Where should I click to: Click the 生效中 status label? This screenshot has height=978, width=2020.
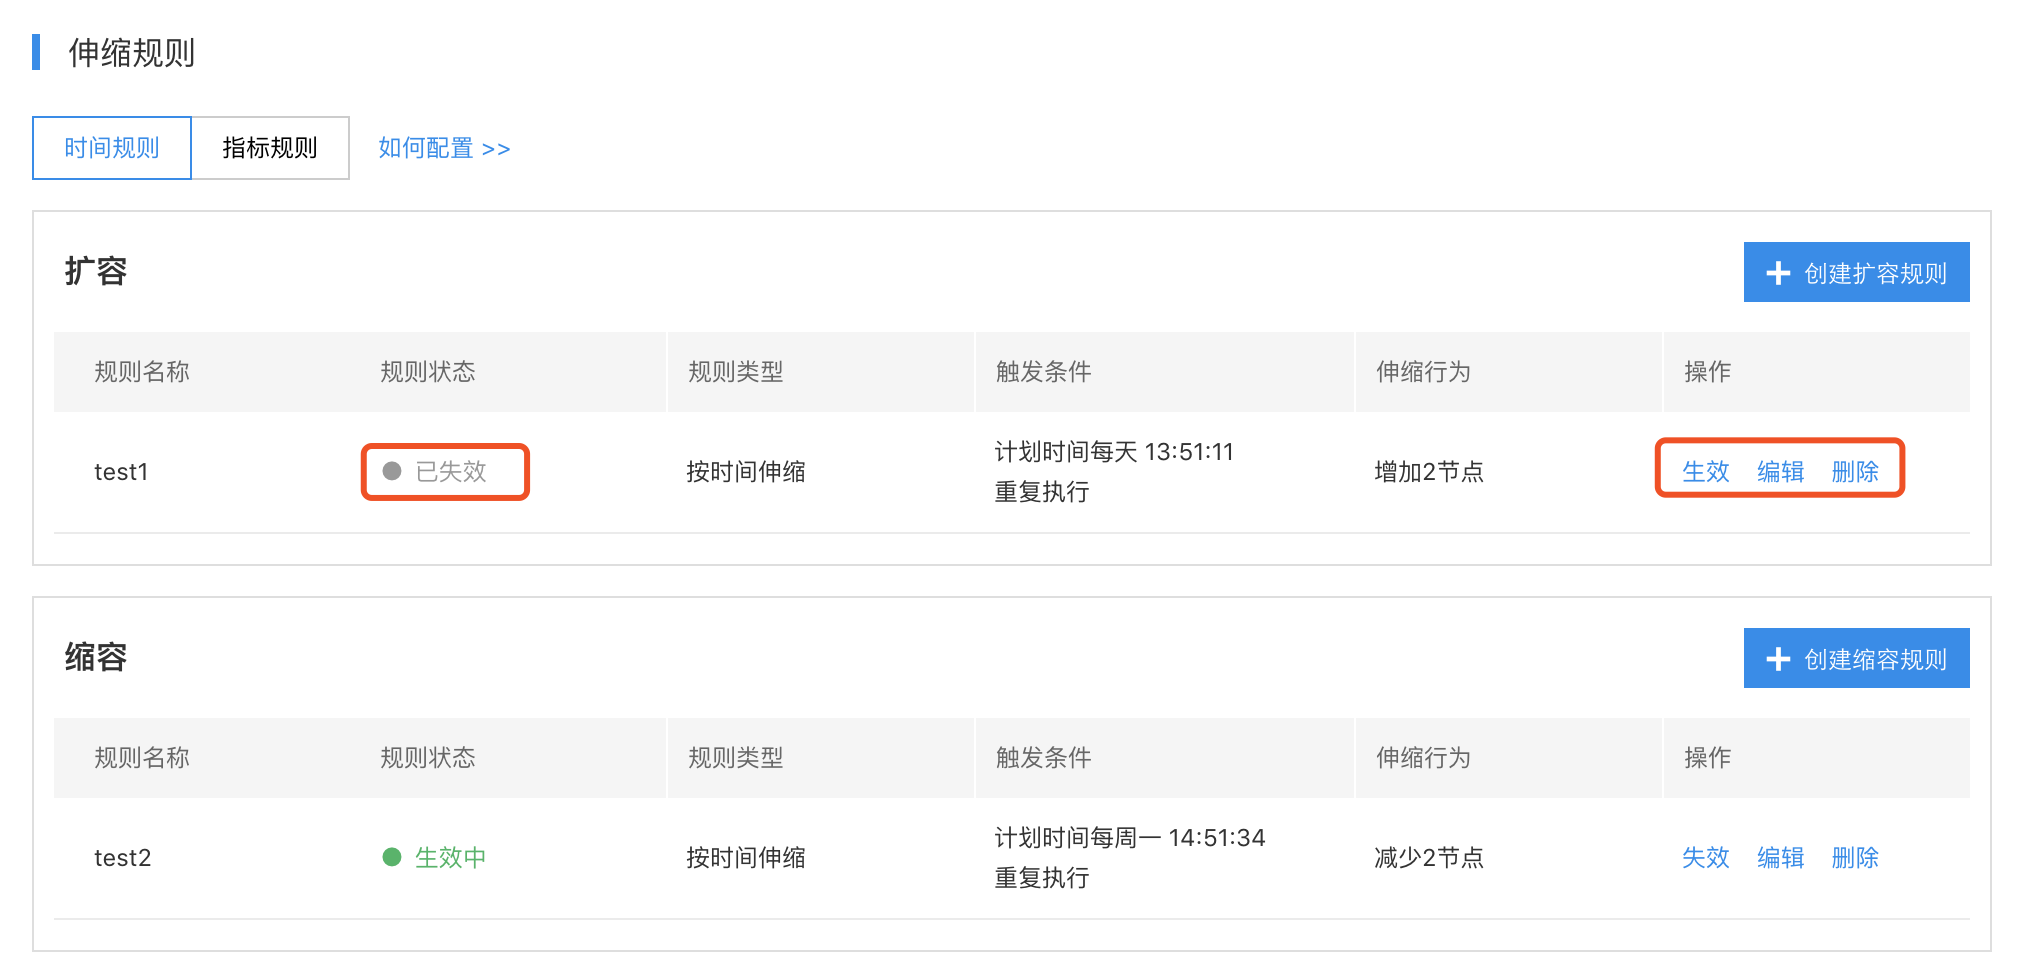click(451, 857)
